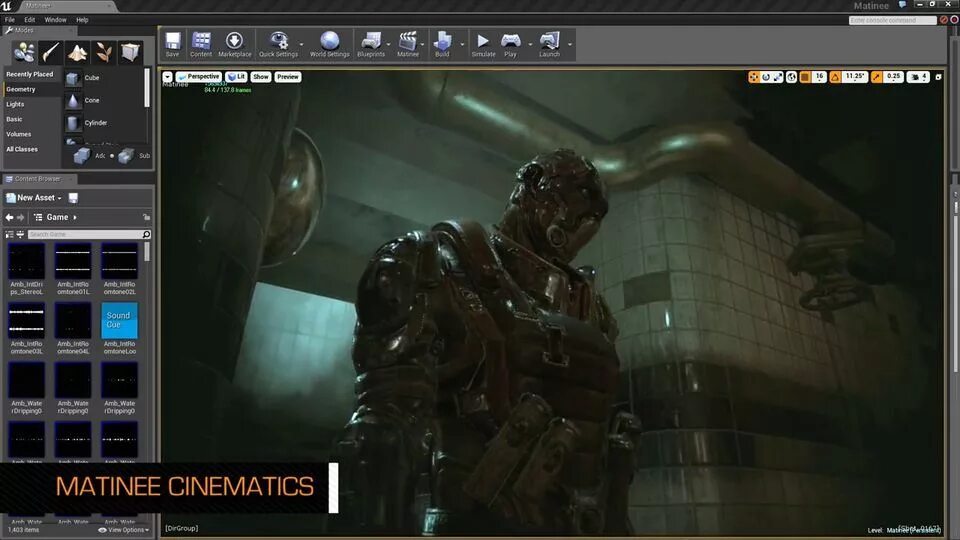Go forward with the Content Browser arrow
Viewport: 960px width, 540px height.
tap(21, 217)
